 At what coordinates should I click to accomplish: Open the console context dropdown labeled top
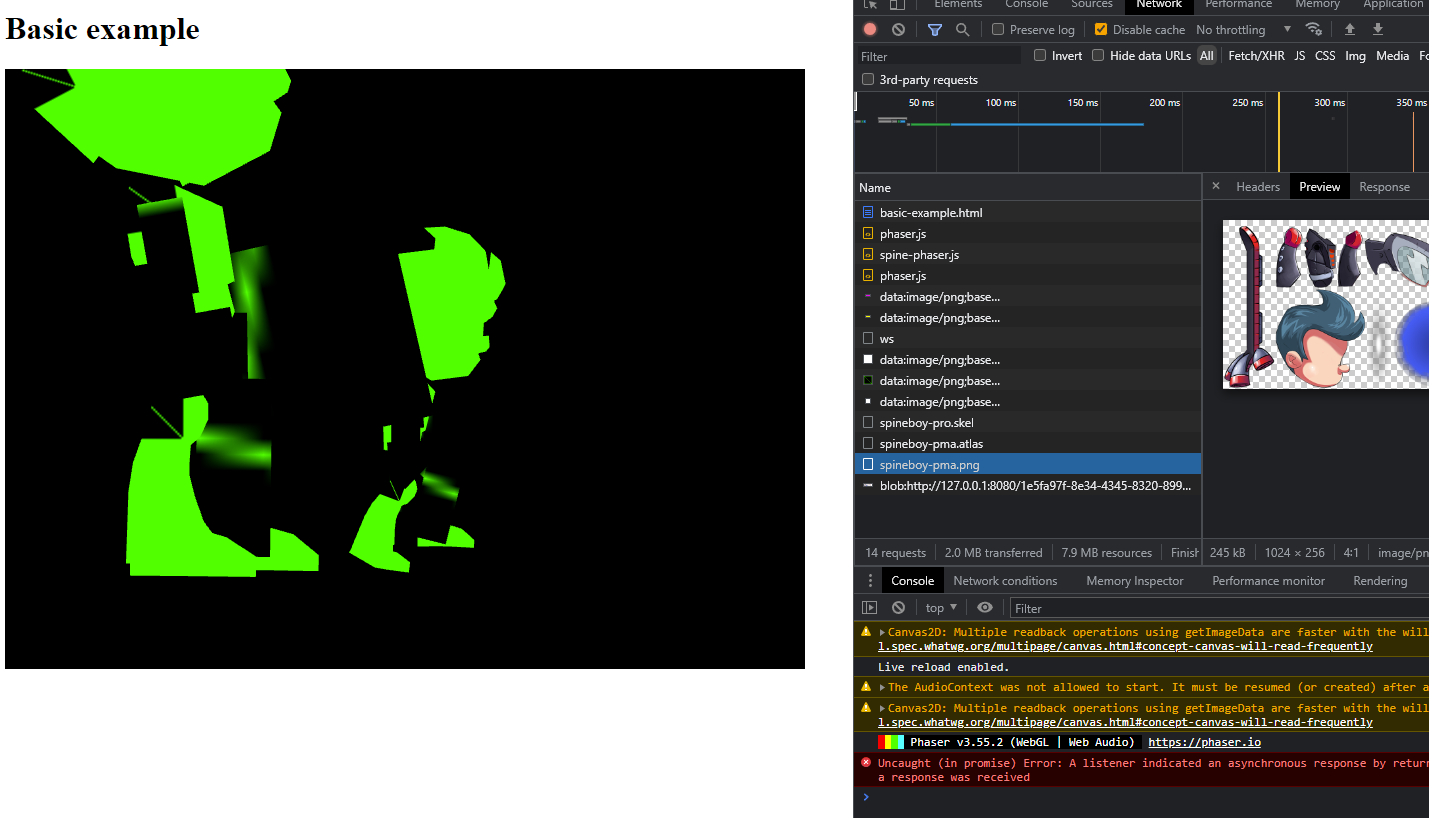[940, 607]
